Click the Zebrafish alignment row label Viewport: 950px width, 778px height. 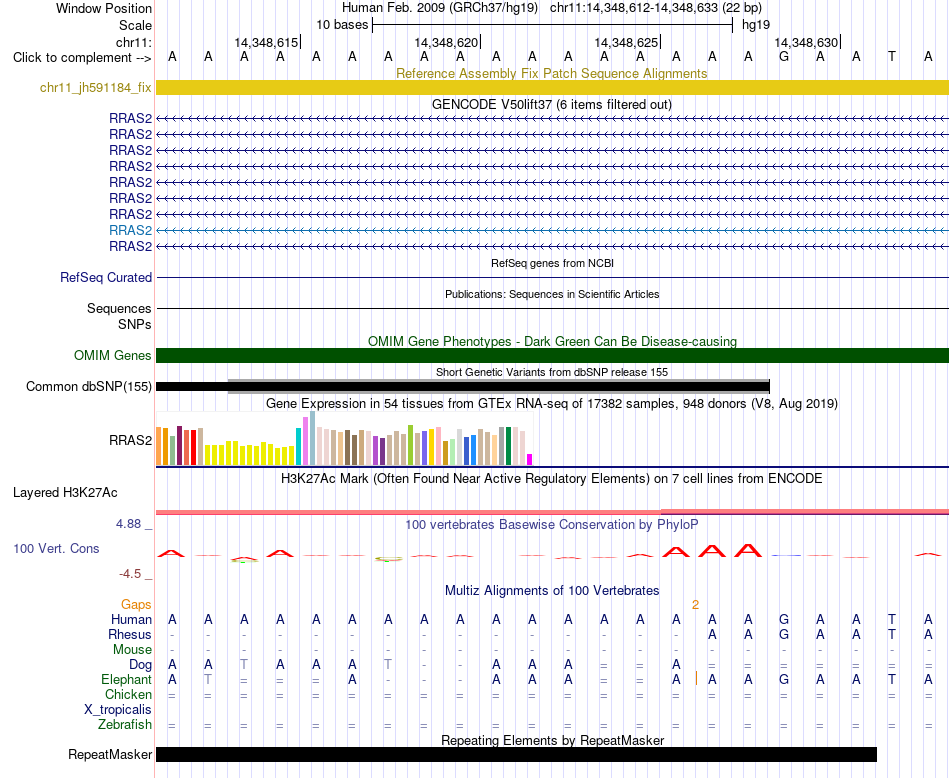point(125,724)
